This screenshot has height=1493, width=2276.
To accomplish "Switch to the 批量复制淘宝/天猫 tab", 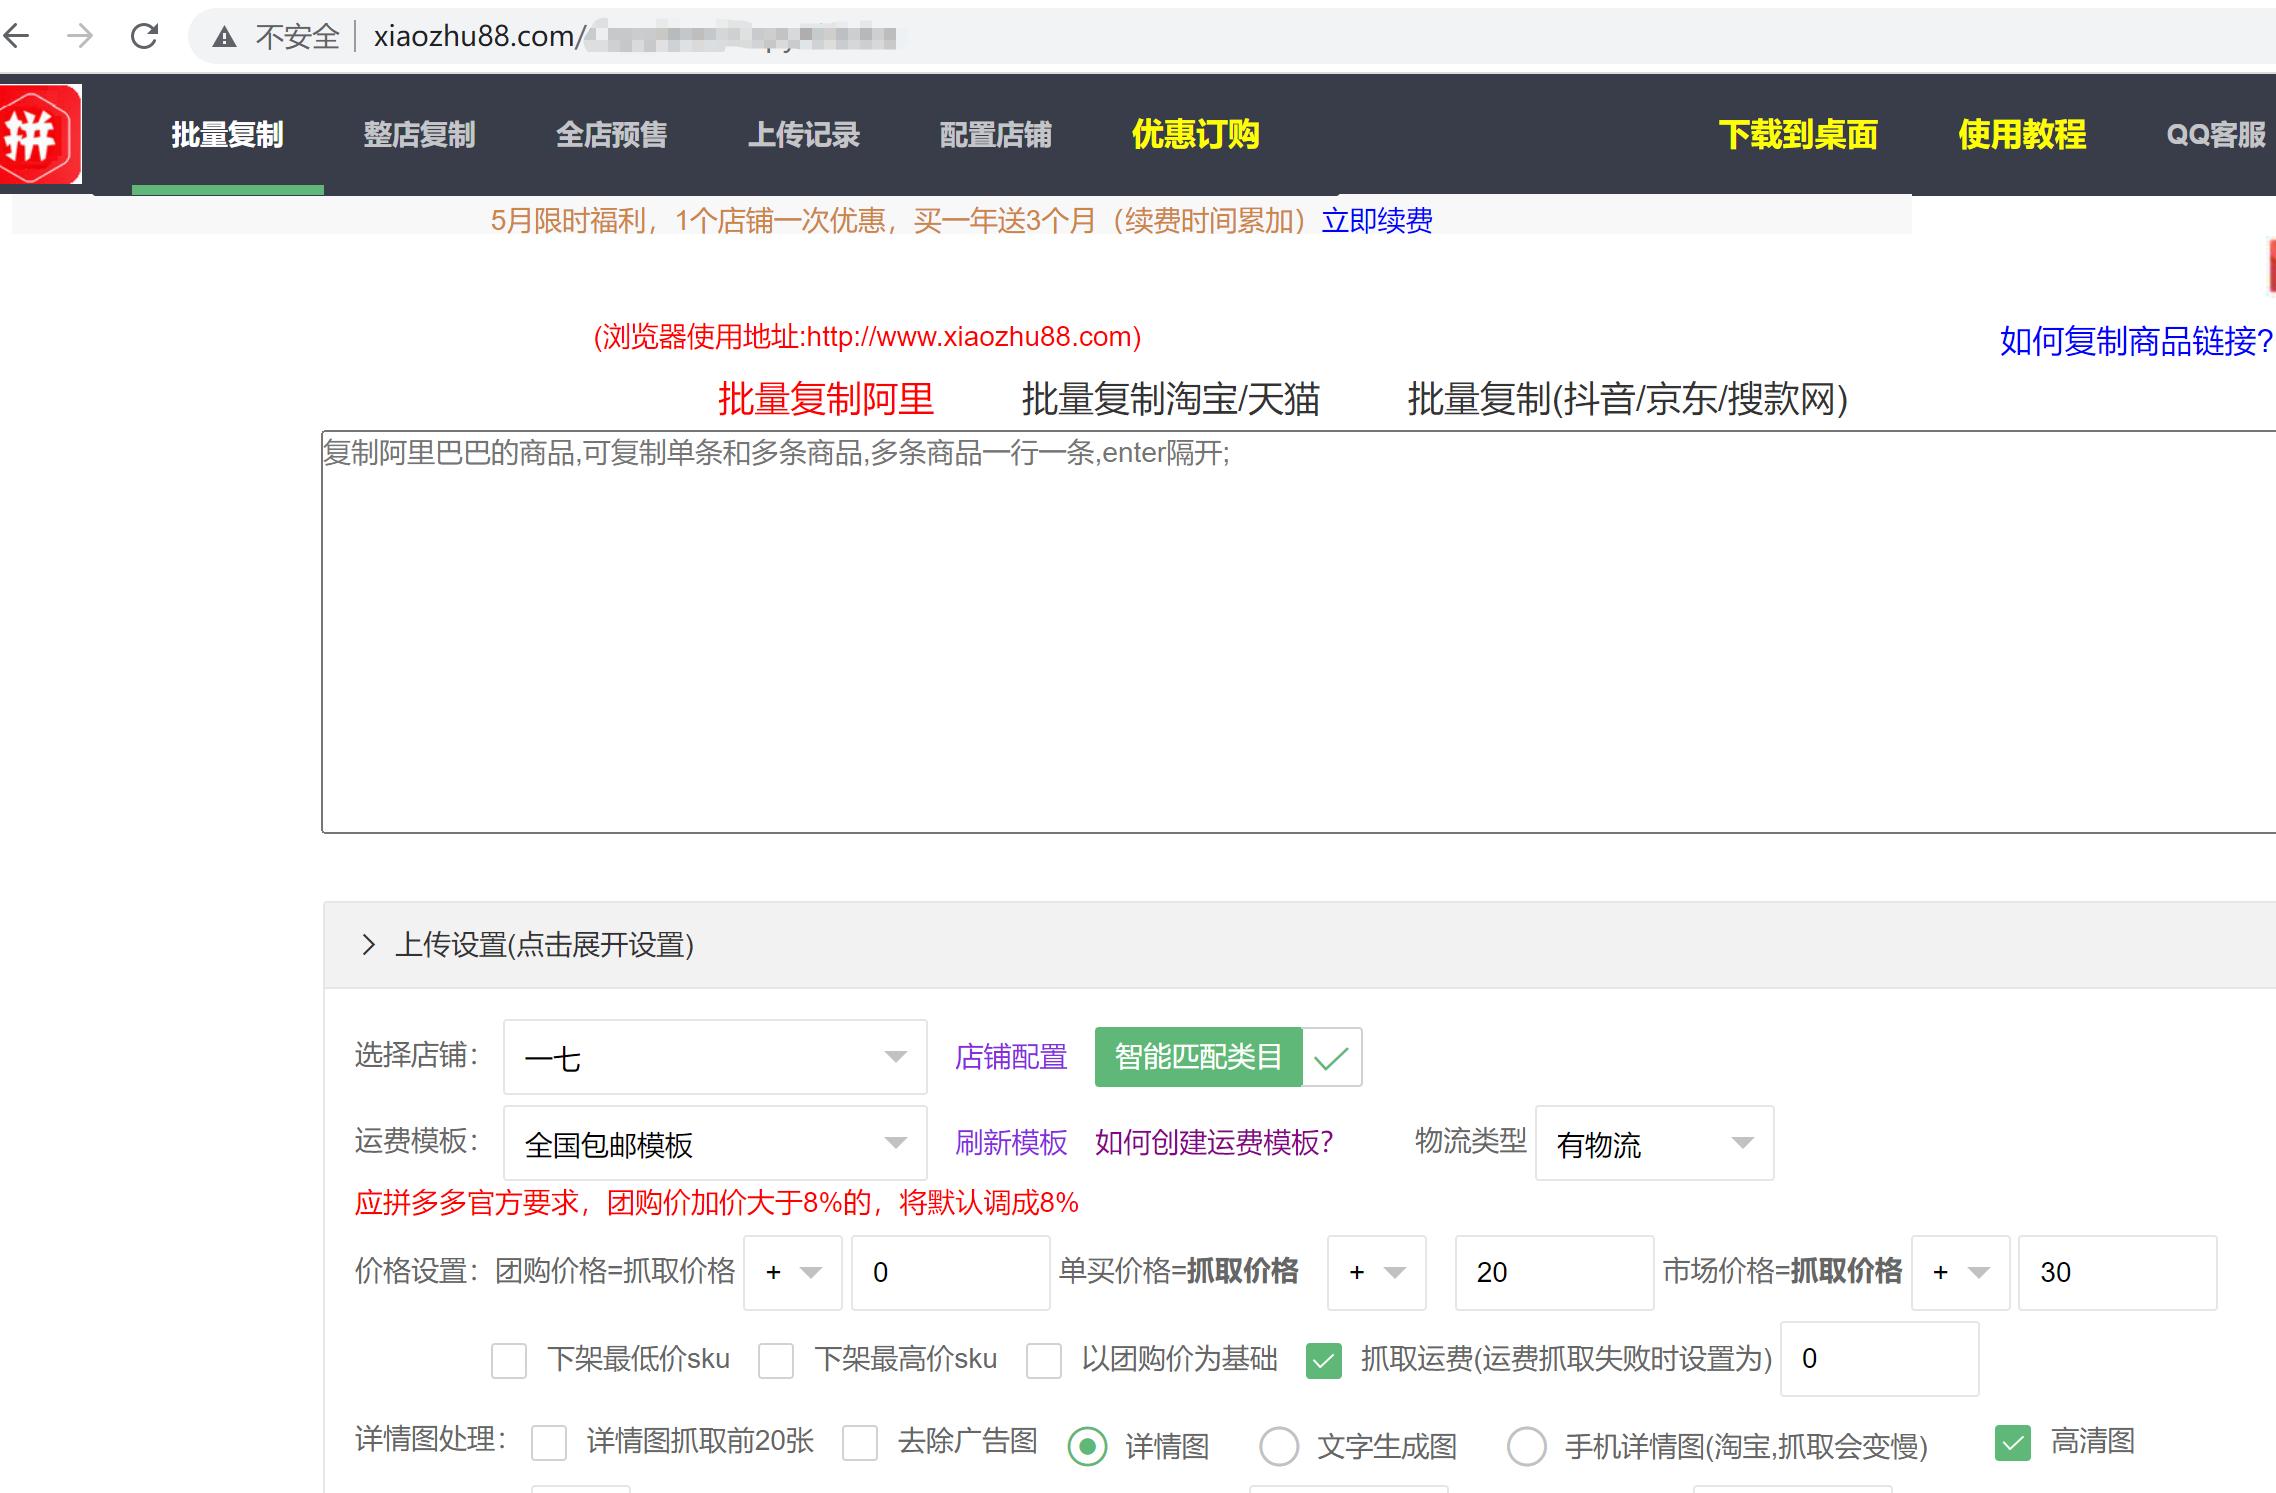I will click(x=1170, y=399).
